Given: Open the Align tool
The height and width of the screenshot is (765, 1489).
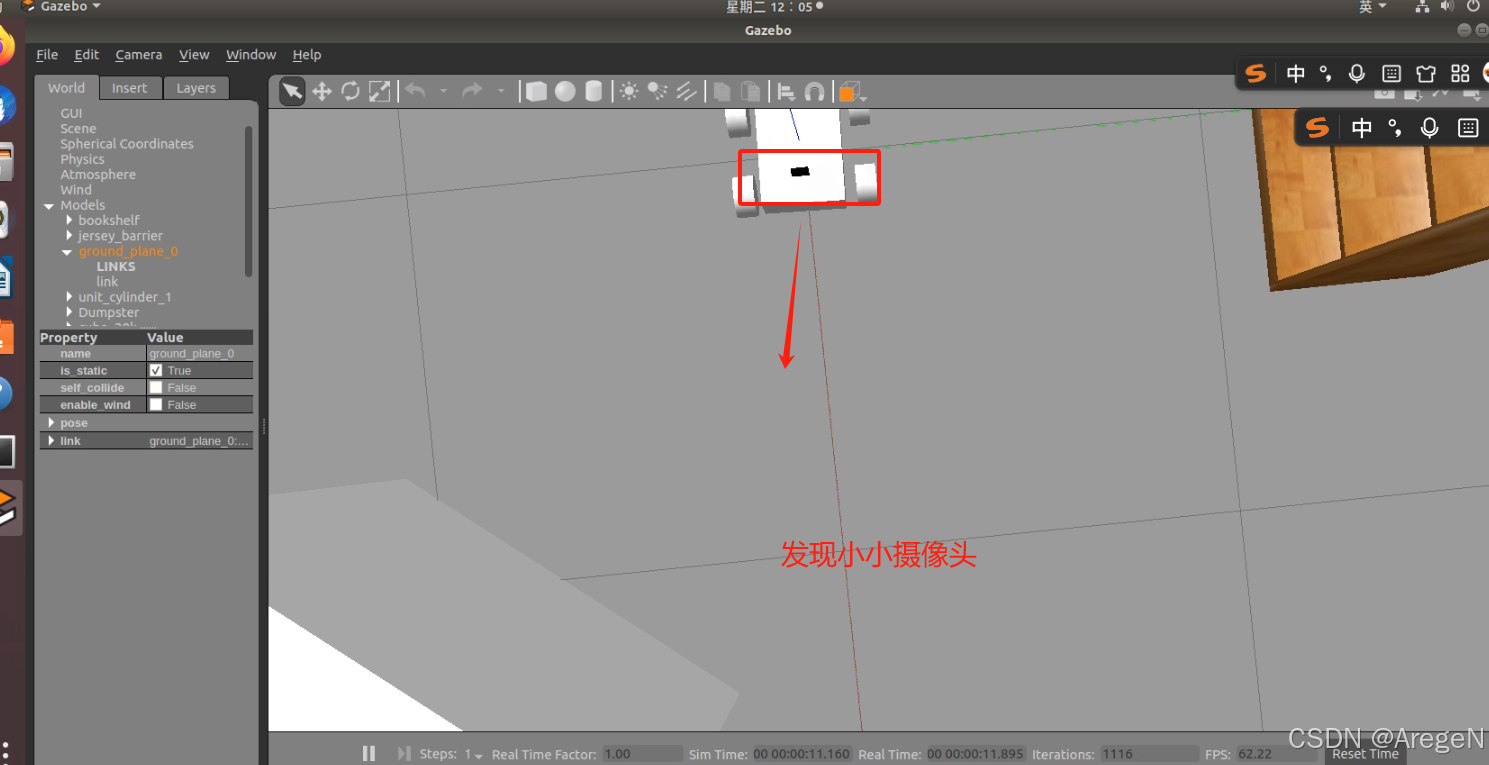Looking at the screenshot, I should (x=787, y=92).
